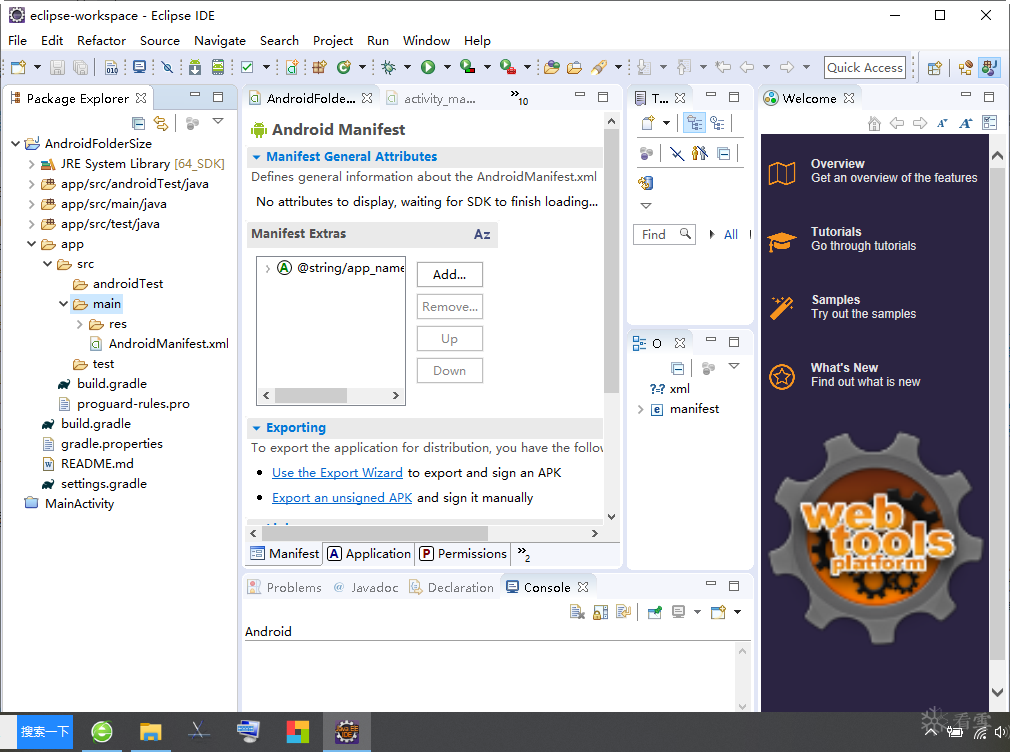Screen dimensions: 1010x752
Task: Toggle Skip All Breakpoints in toolbar
Action: pyautogui.click(x=167, y=67)
